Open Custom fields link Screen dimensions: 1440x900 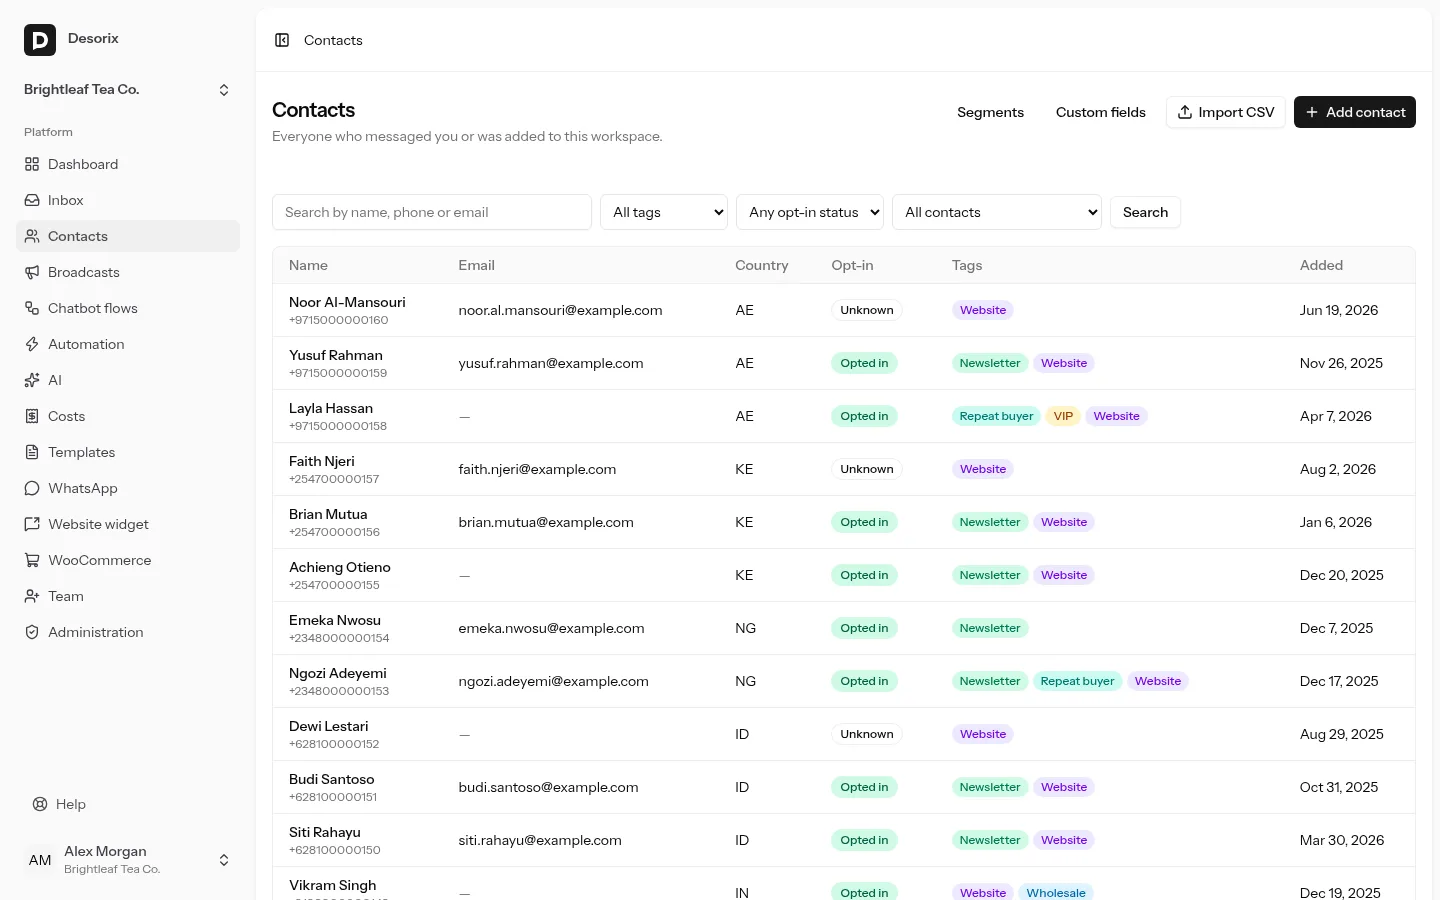point(1101,112)
